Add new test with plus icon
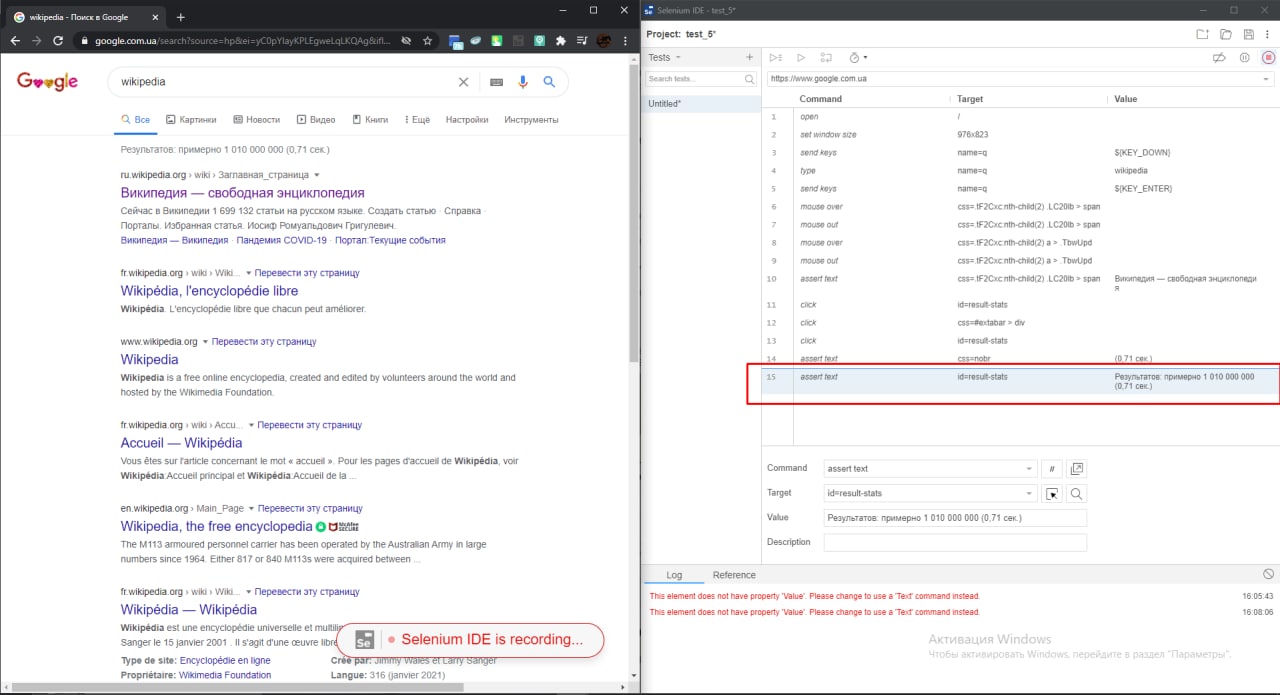This screenshot has width=1280, height=695. point(750,57)
